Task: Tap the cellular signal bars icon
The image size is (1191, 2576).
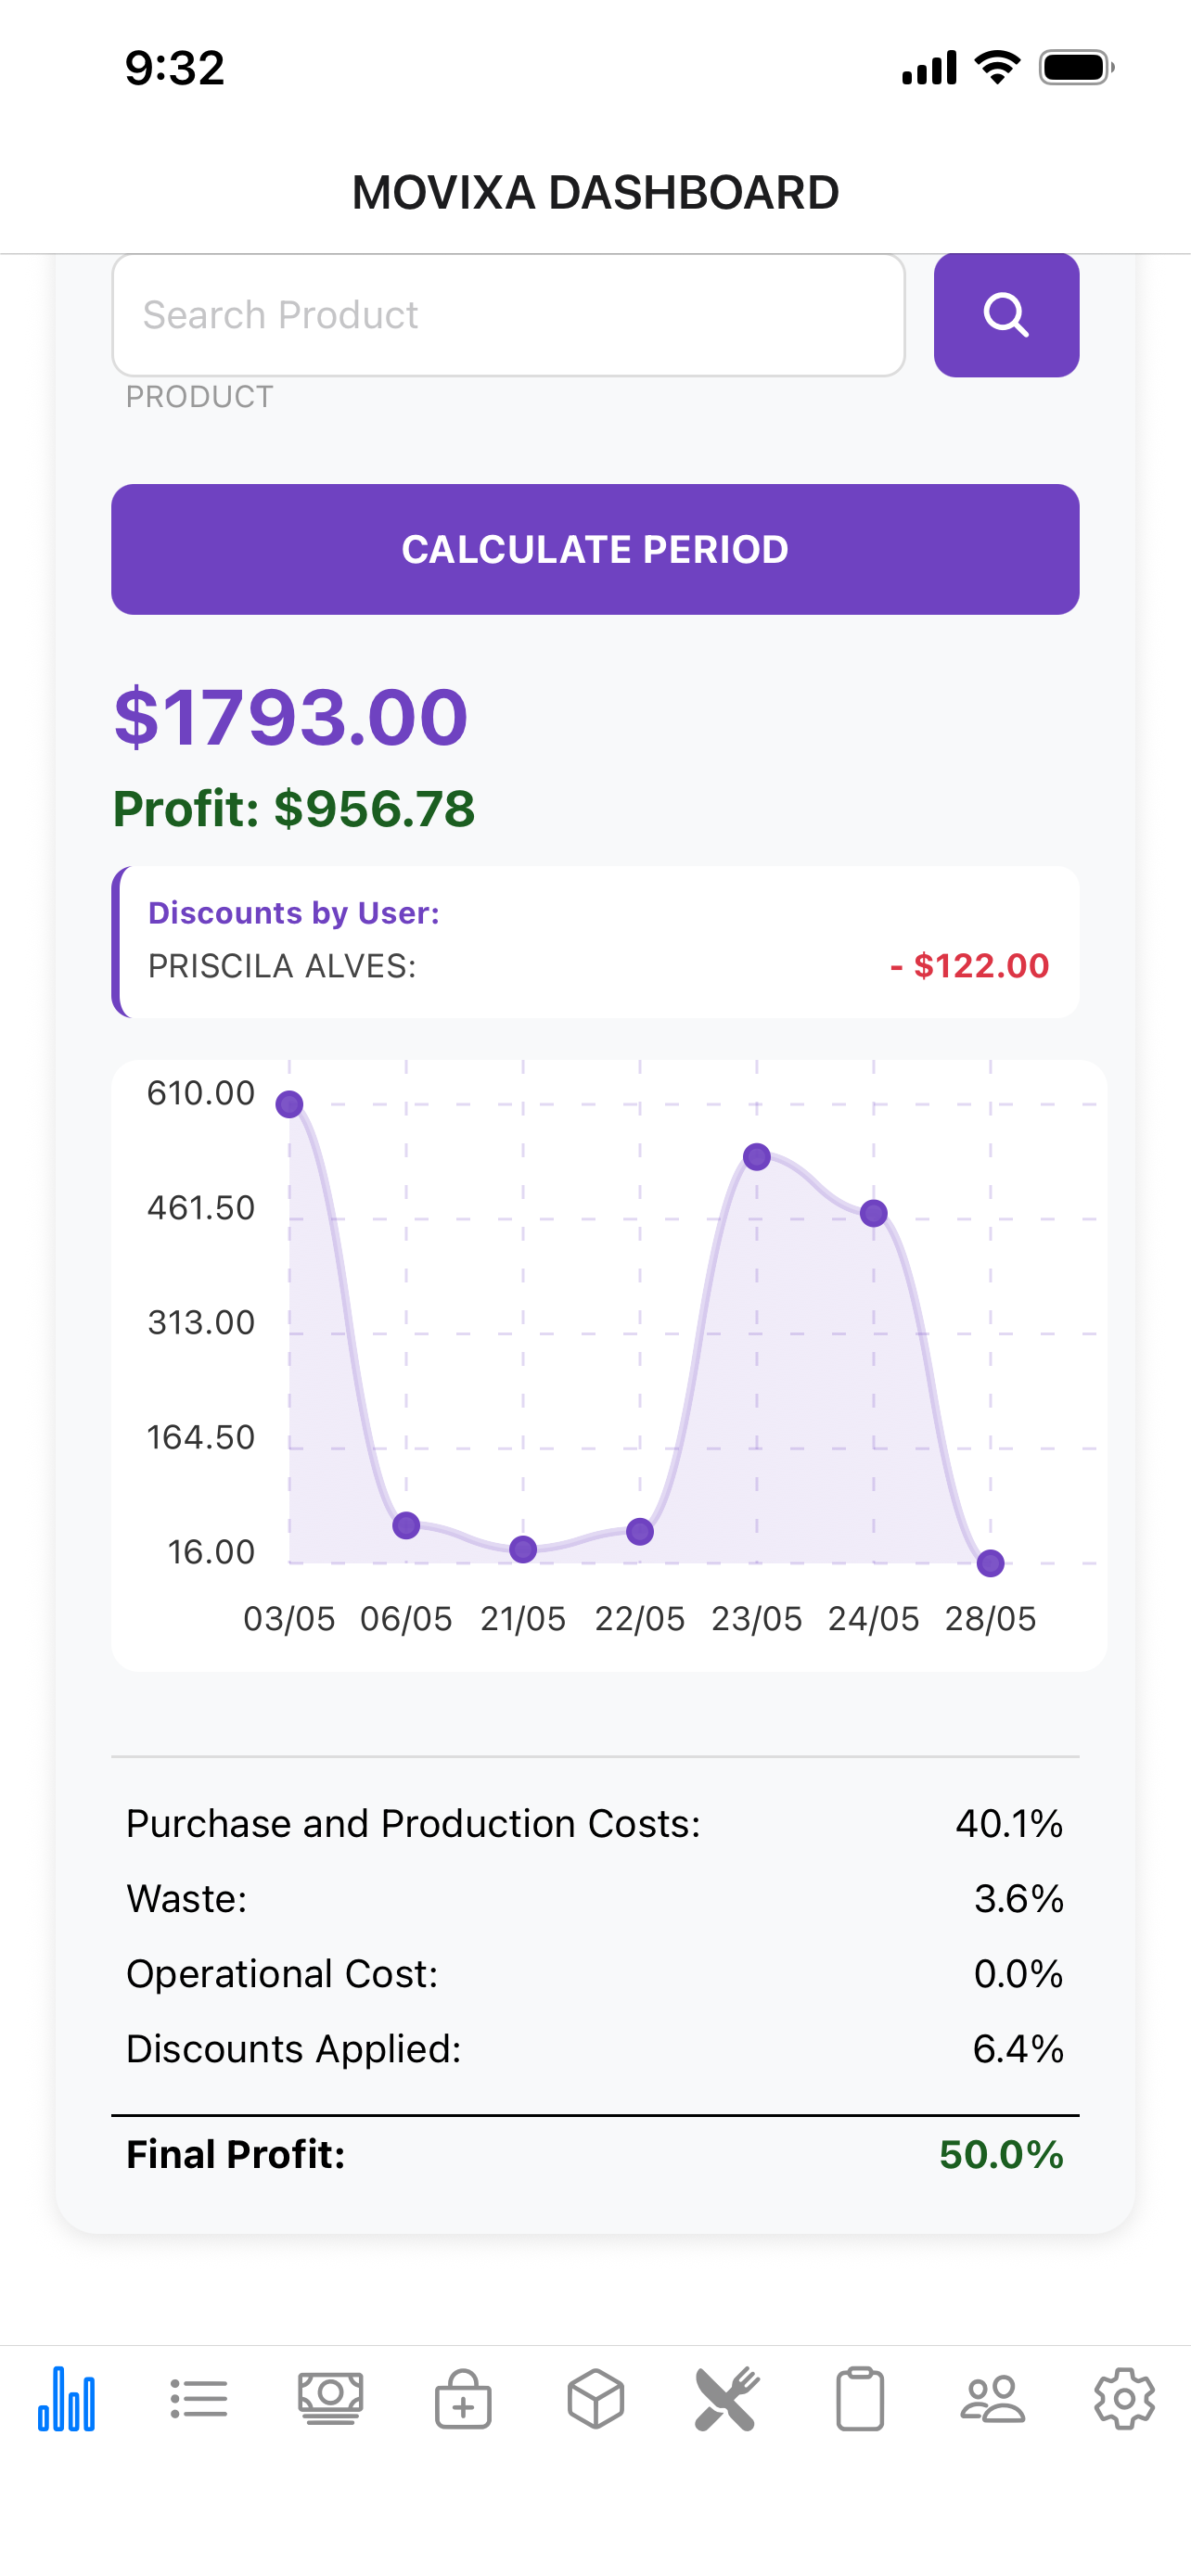Action: point(929,68)
